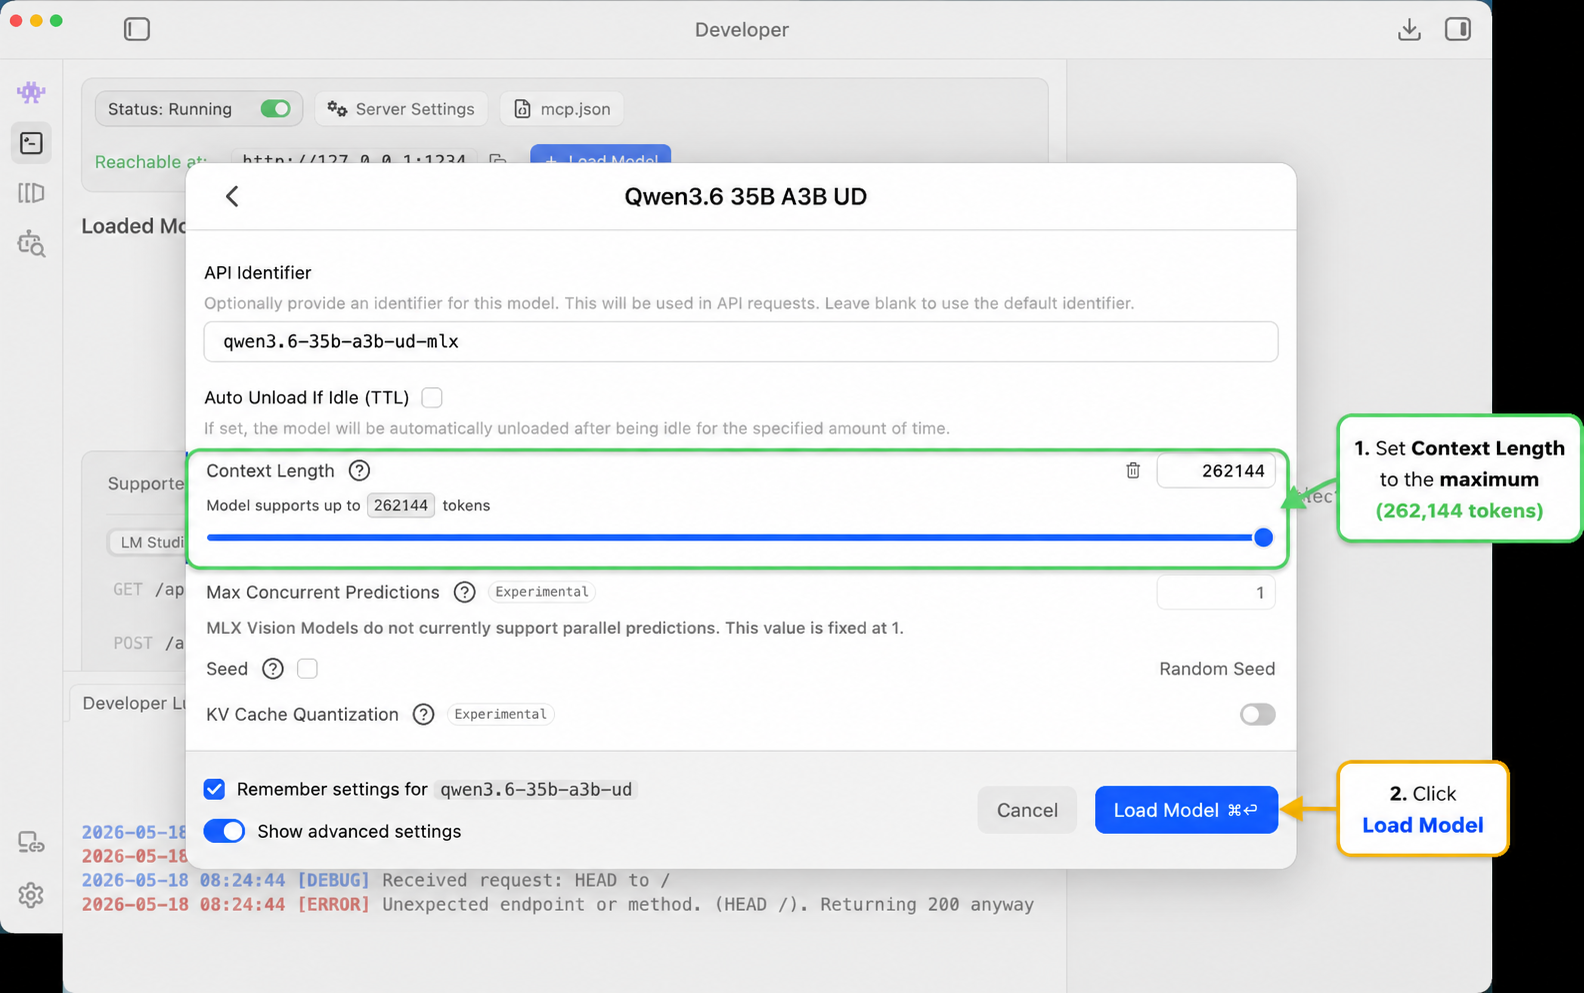Select the Developer terminal icon in sidebar
Screen dimensions: 1584x993
click(31, 143)
